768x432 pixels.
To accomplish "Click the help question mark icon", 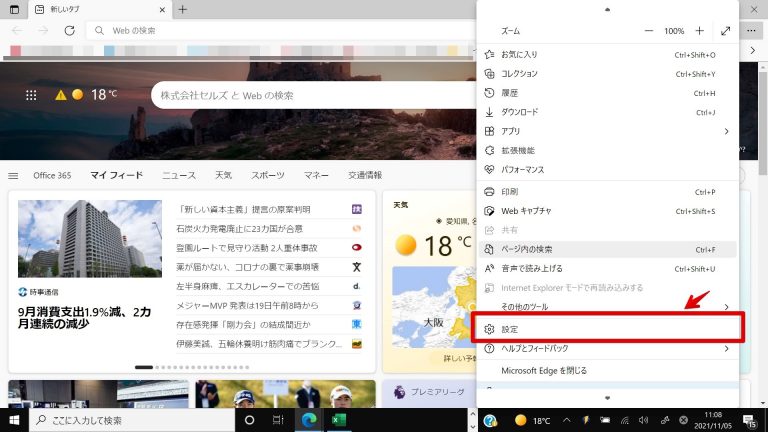I will point(489,348).
